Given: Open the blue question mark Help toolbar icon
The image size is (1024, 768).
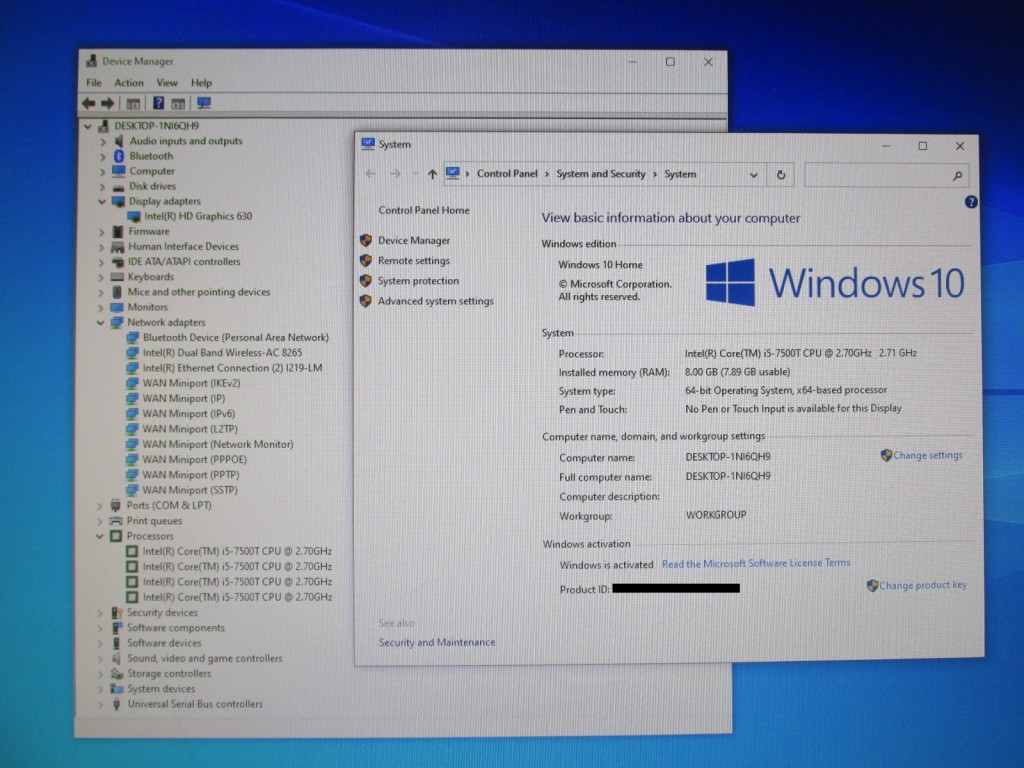Looking at the screenshot, I should [x=158, y=103].
